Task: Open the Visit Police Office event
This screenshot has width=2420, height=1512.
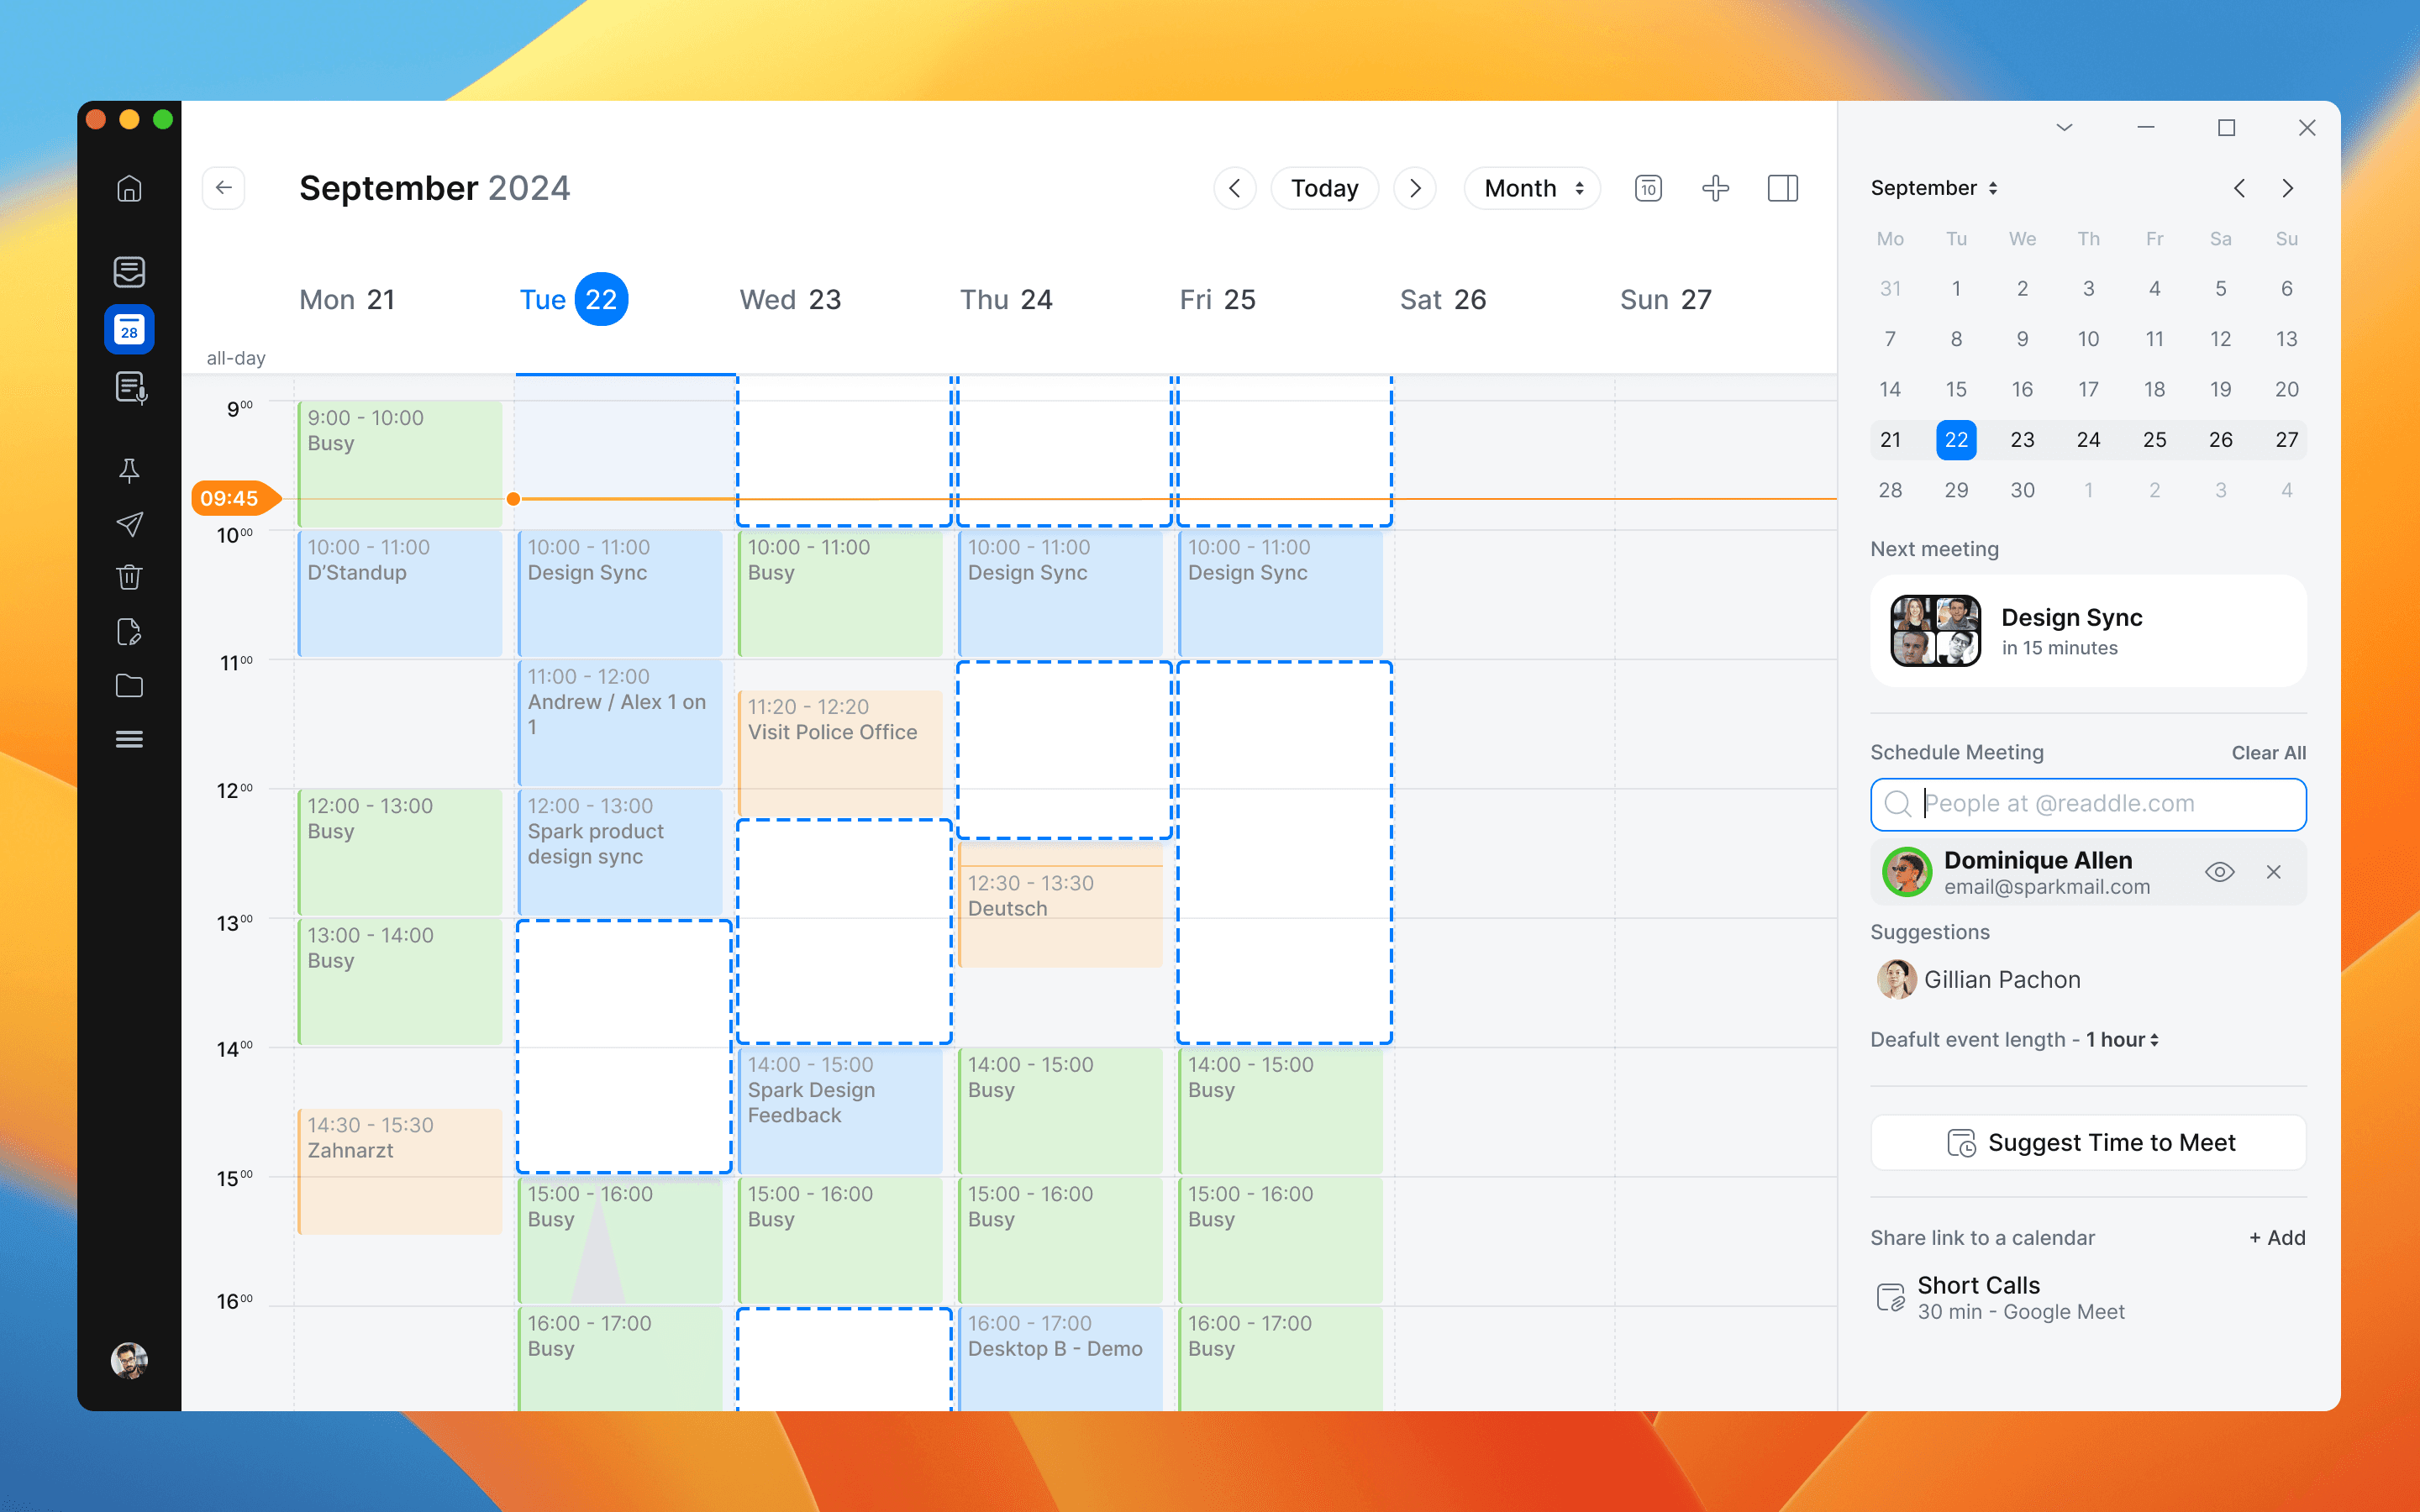Action: point(840,753)
